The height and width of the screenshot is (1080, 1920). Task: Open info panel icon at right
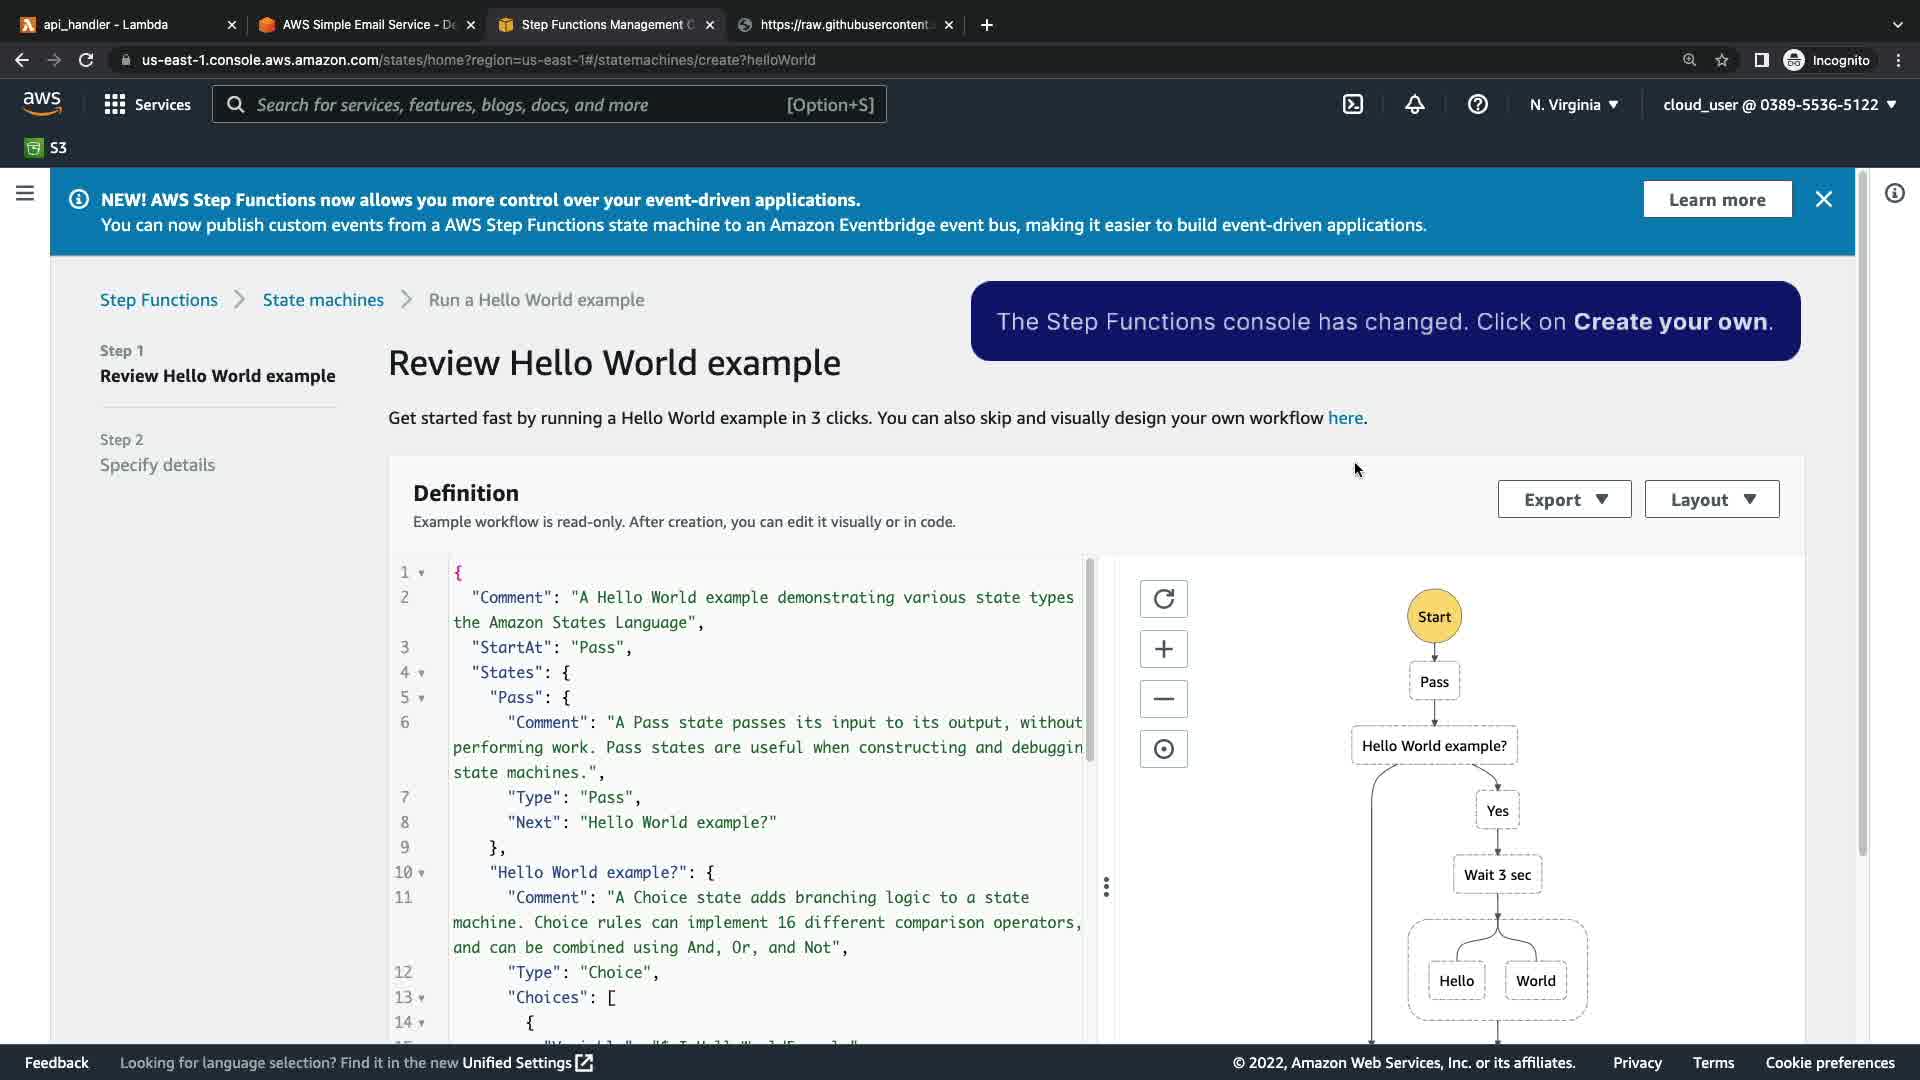(1894, 194)
